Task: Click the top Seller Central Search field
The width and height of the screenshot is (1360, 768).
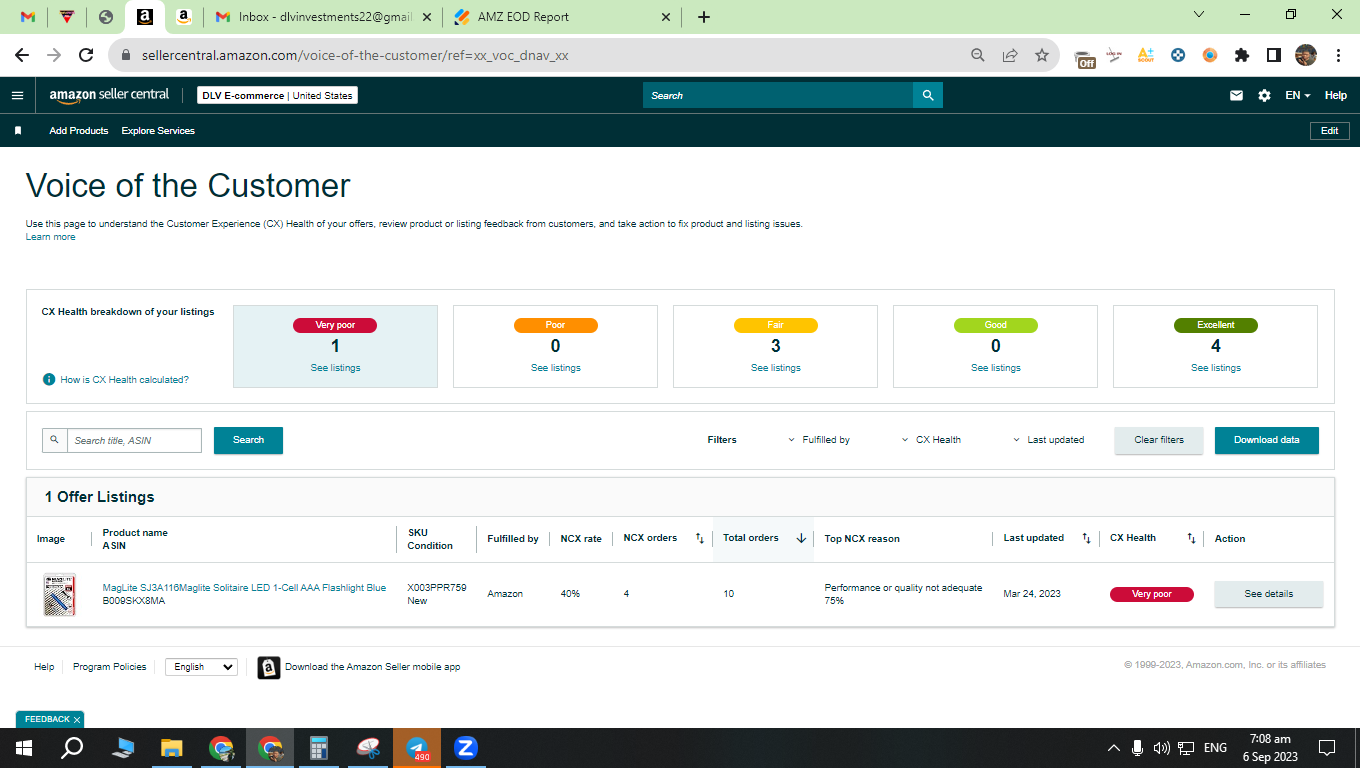Action: [778, 96]
